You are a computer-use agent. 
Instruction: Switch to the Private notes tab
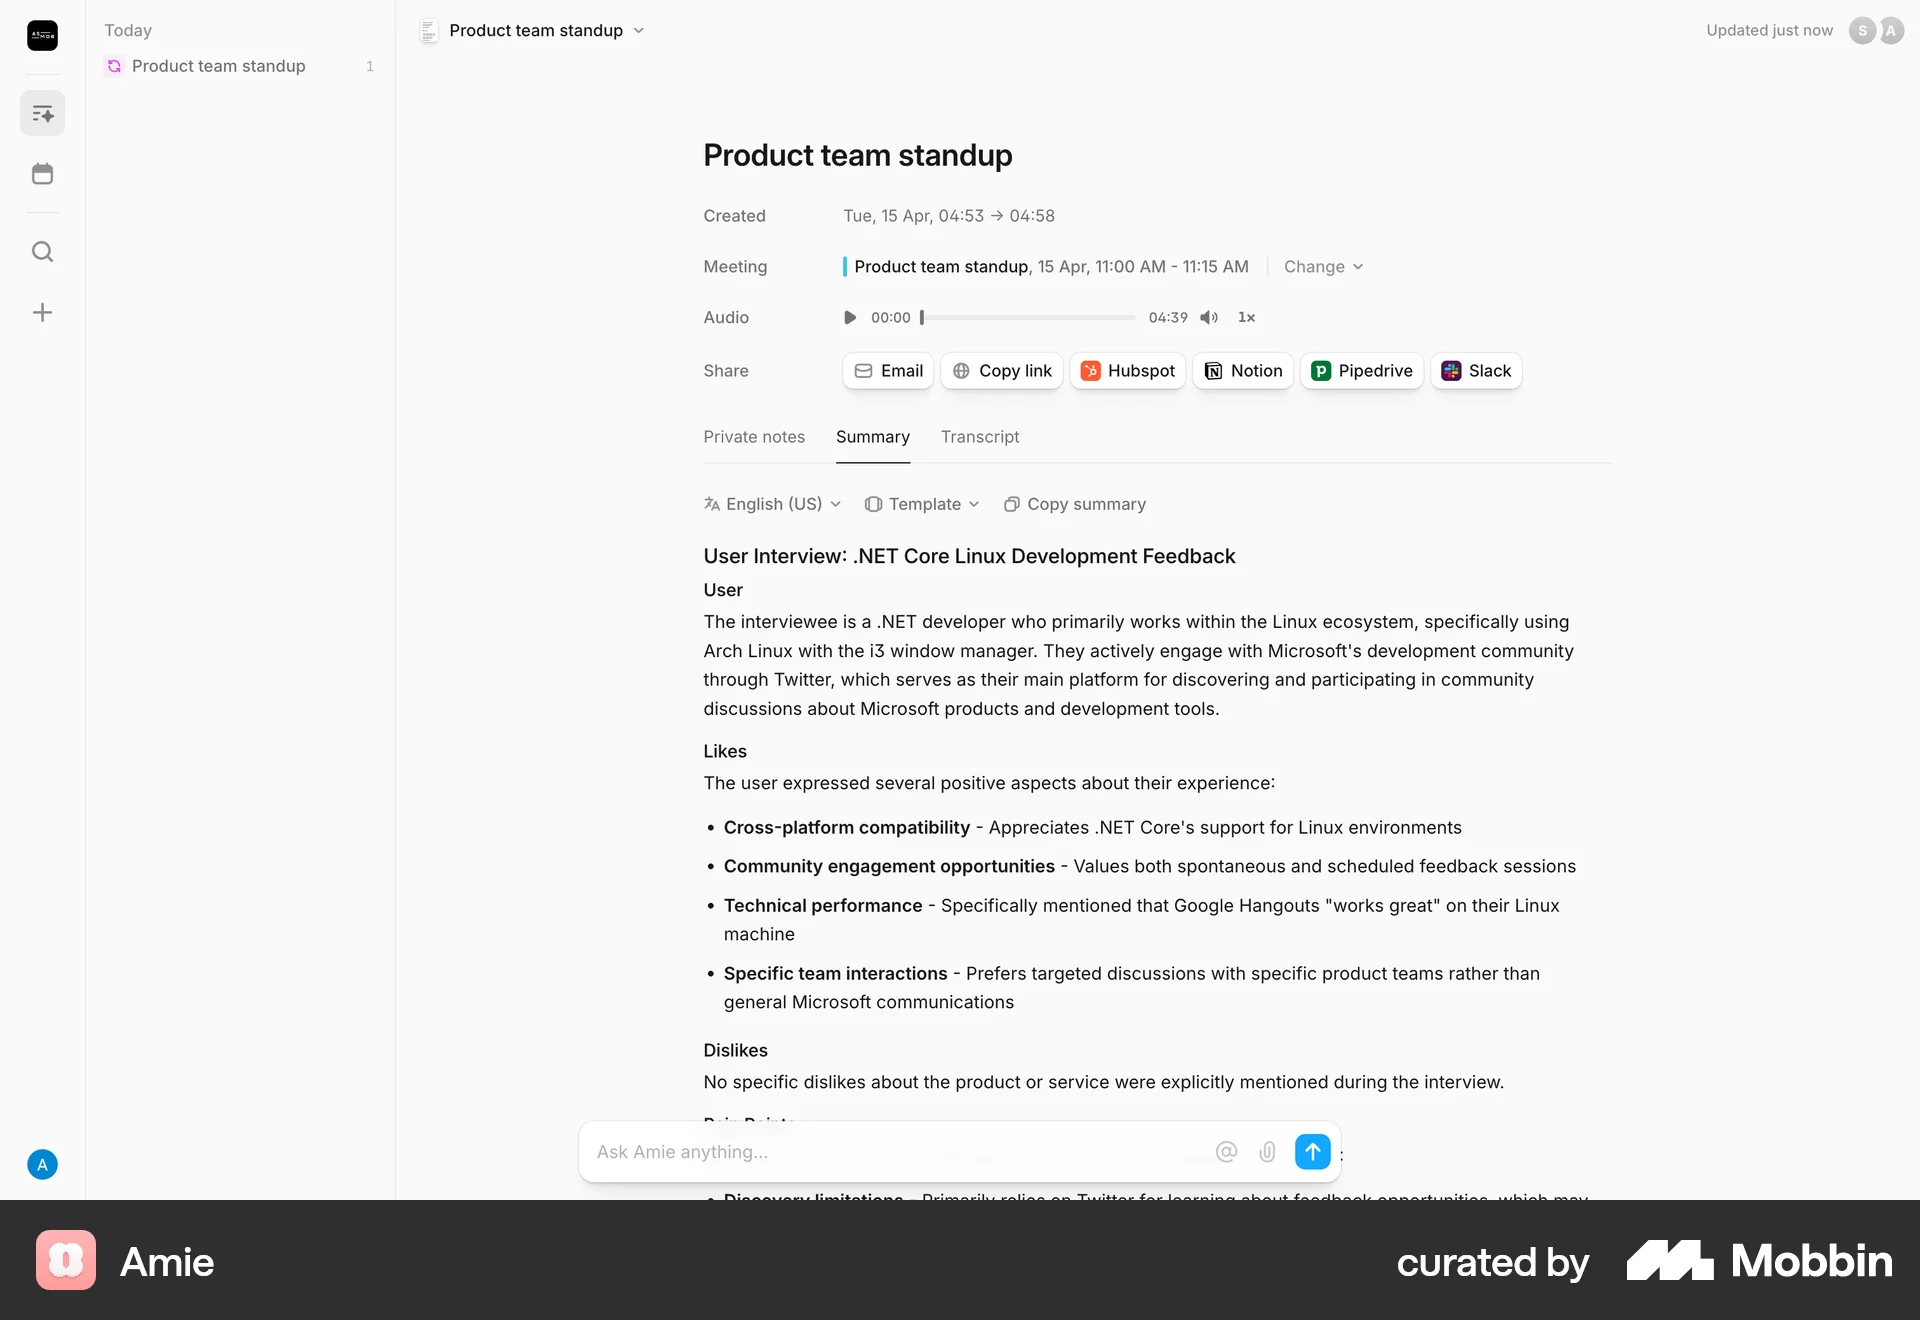click(754, 437)
